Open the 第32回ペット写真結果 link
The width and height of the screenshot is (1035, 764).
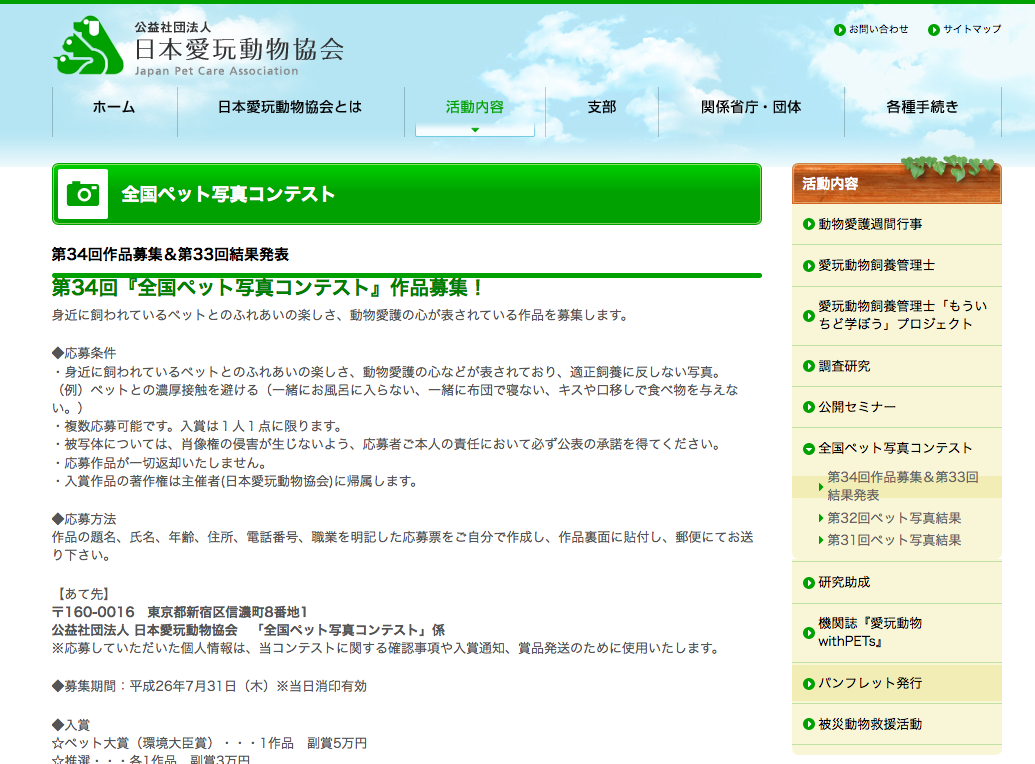pos(894,518)
